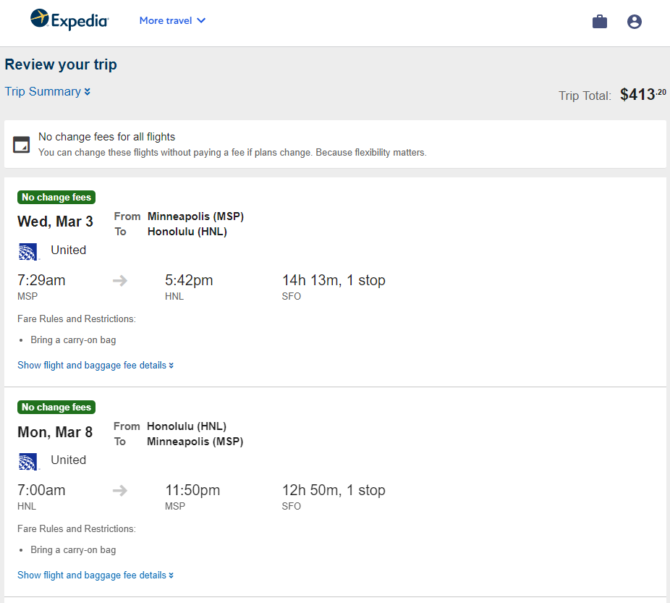Click the 14h 13m, 1 stop duration
Screen dimensions: 670x603
(333, 280)
